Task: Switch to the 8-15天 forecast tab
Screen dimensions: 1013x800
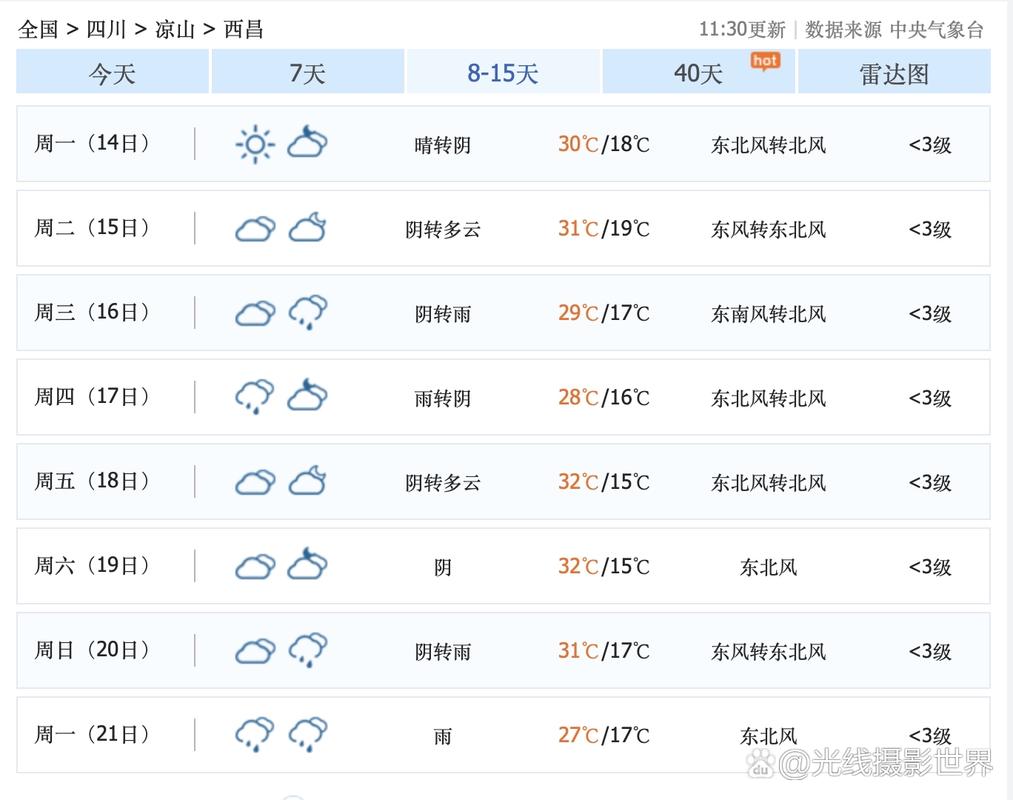Action: (503, 72)
